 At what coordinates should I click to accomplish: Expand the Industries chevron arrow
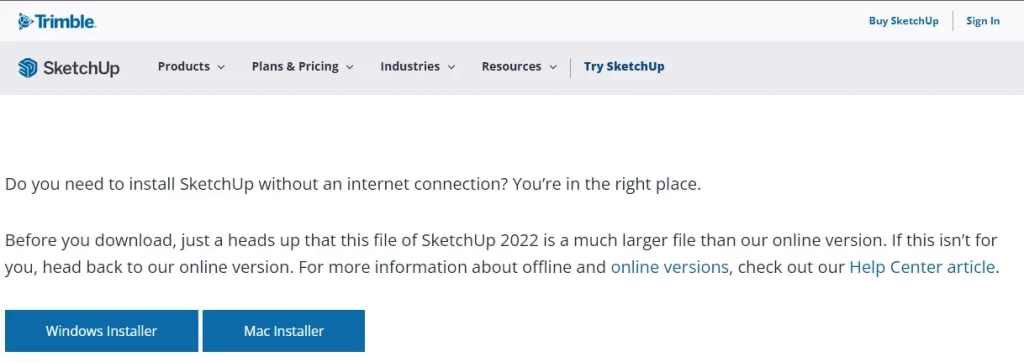click(x=451, y=67)
